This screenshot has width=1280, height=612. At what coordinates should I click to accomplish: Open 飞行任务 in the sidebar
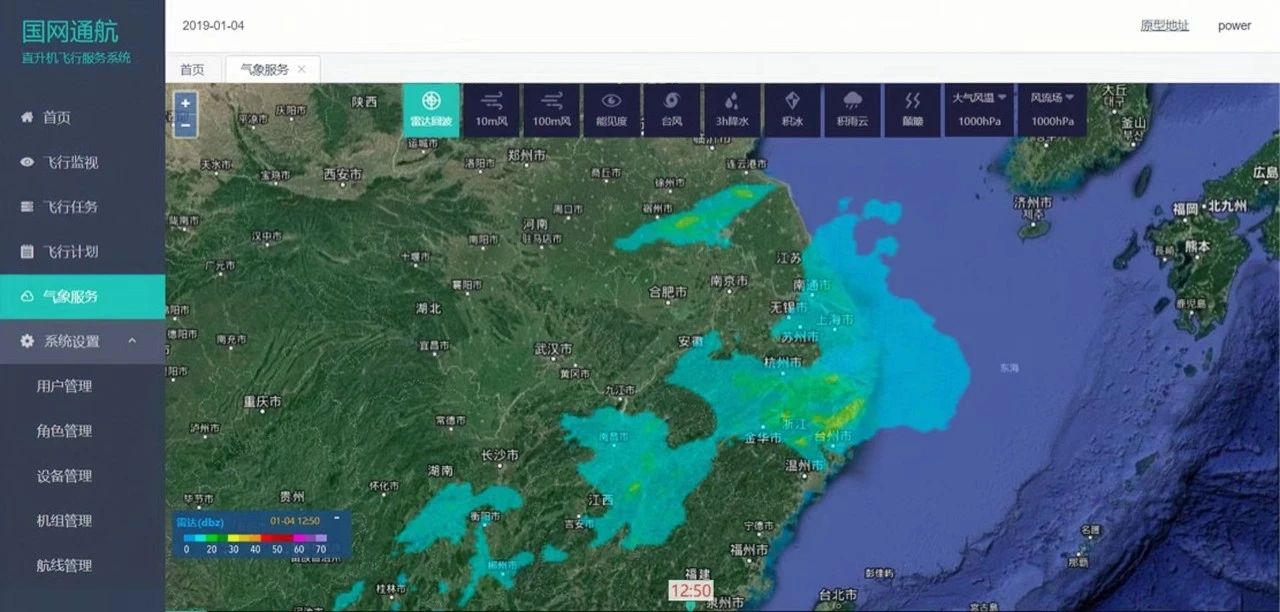(82, 207)
